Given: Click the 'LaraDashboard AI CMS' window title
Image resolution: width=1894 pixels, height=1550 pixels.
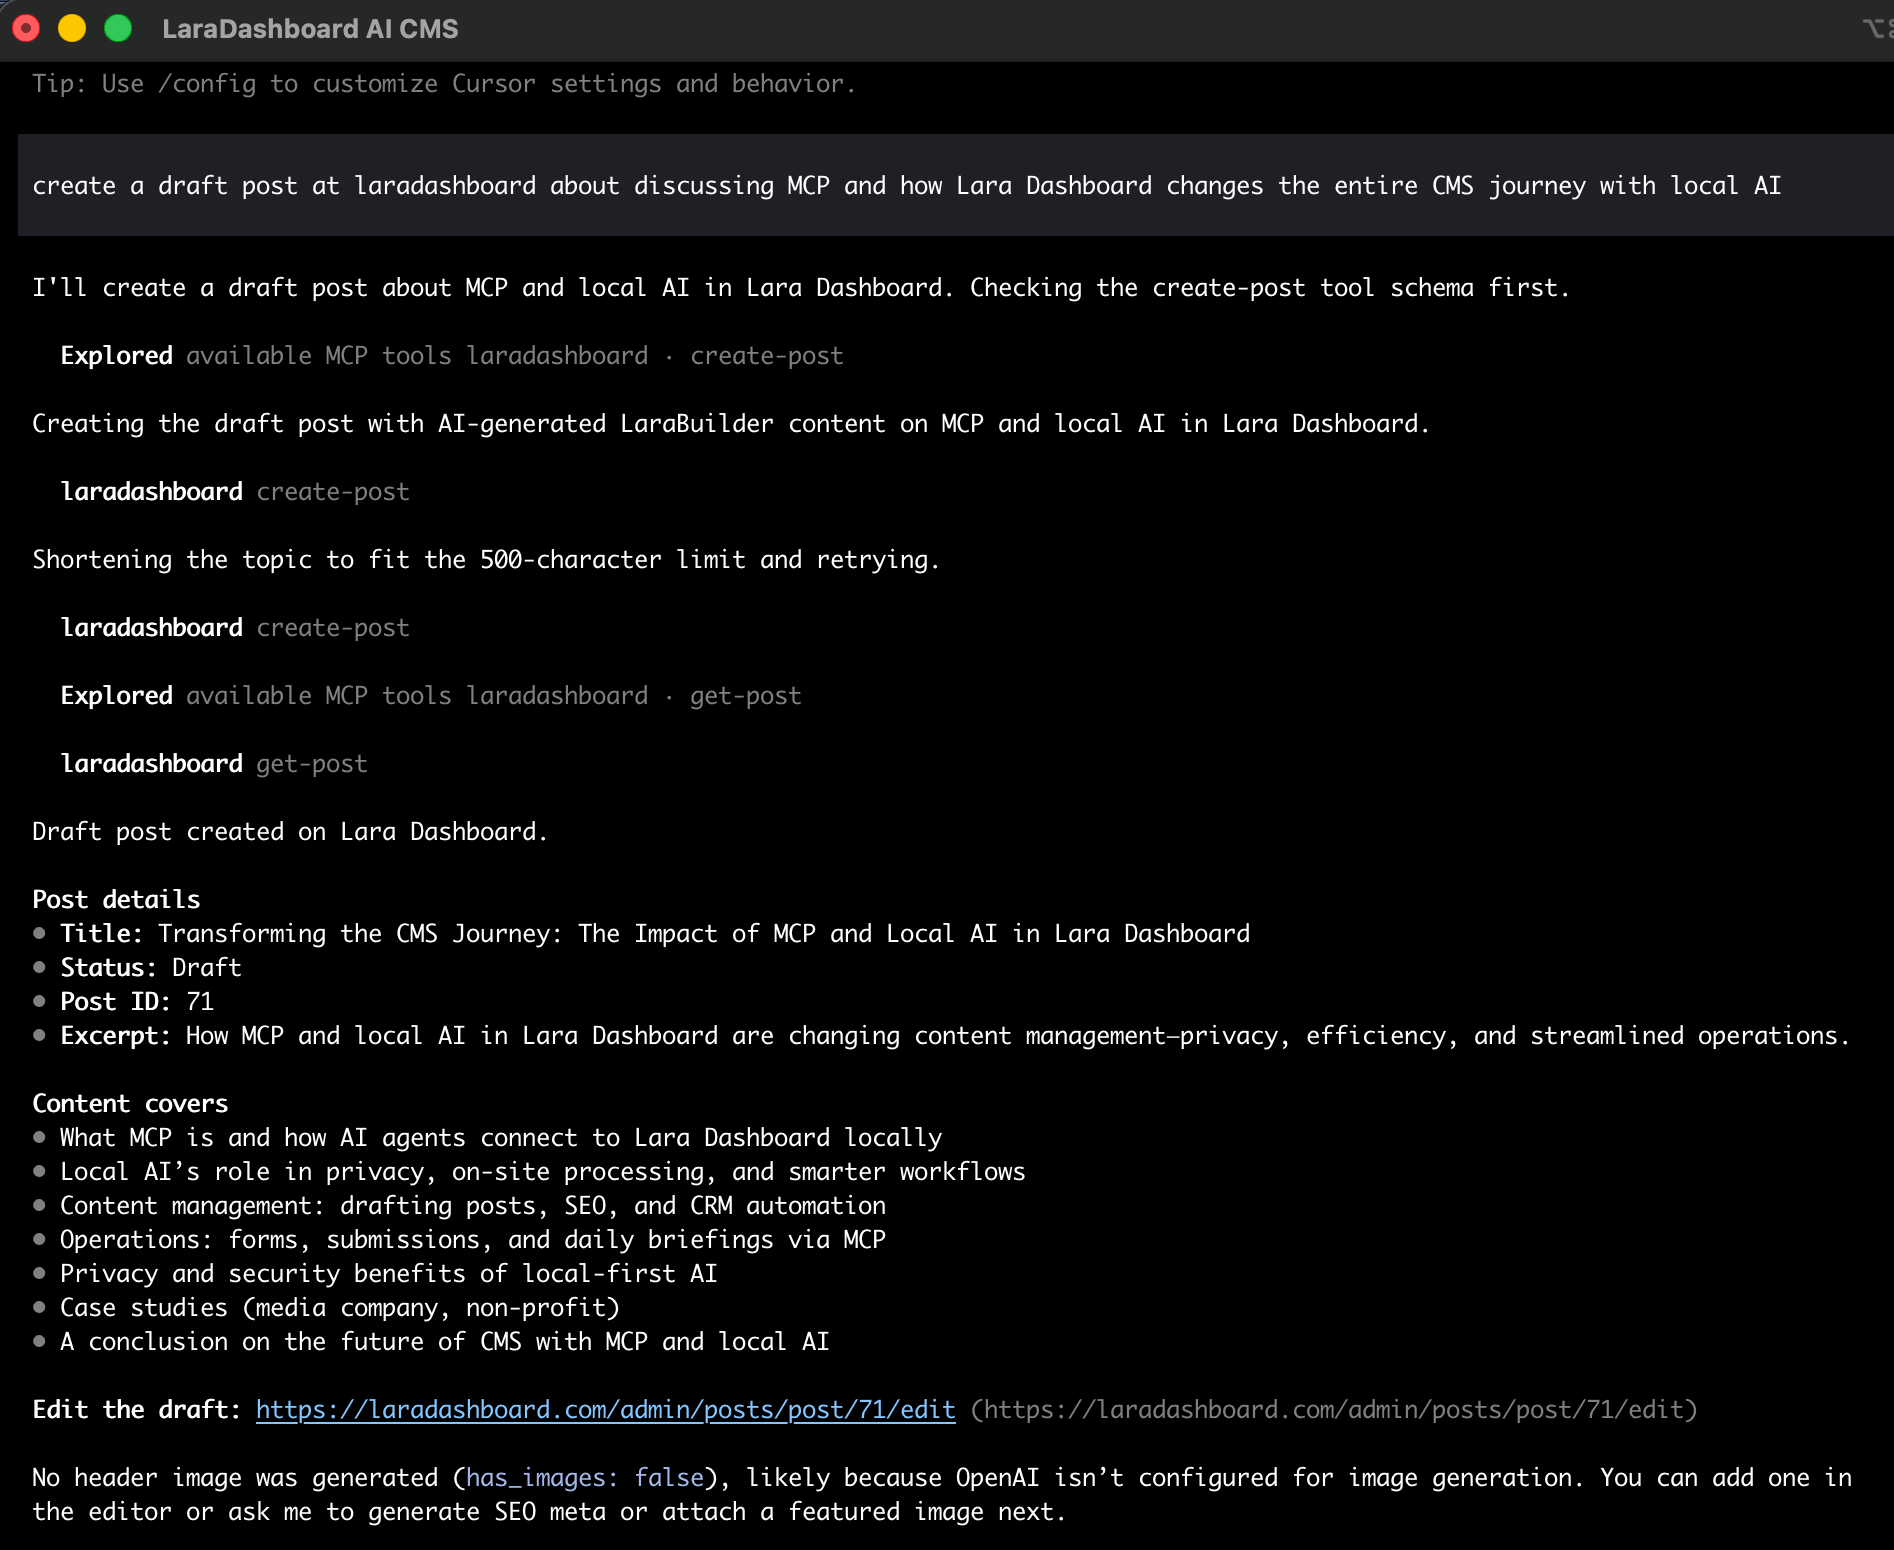Looking at the screenshot, I should [310, 29].
